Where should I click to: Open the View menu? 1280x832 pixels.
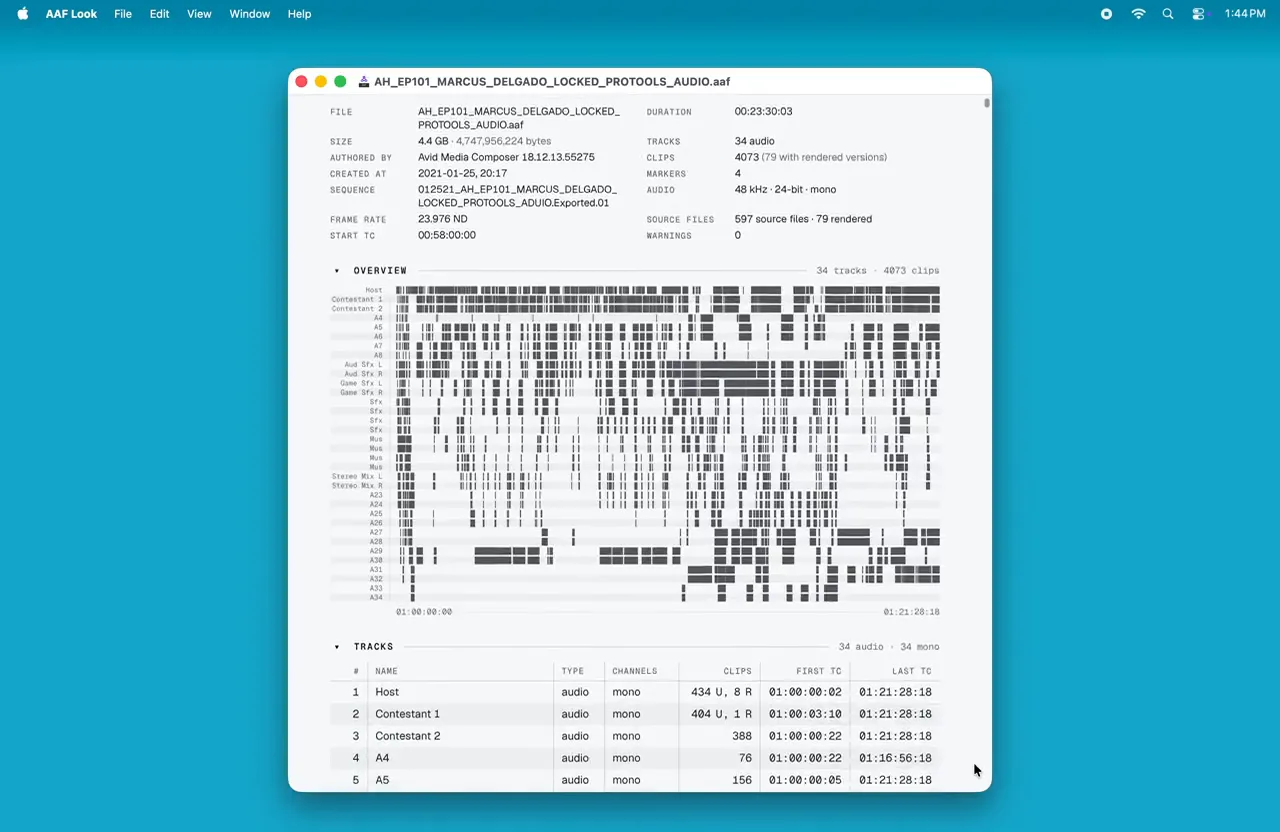199,14
